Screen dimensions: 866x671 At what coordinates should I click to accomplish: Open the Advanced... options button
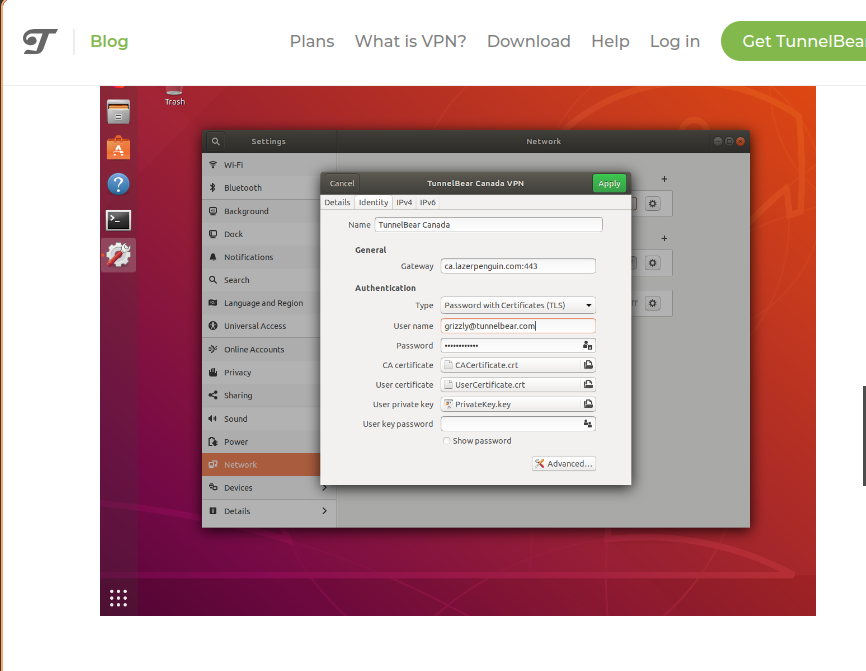(x=564, y=464)
